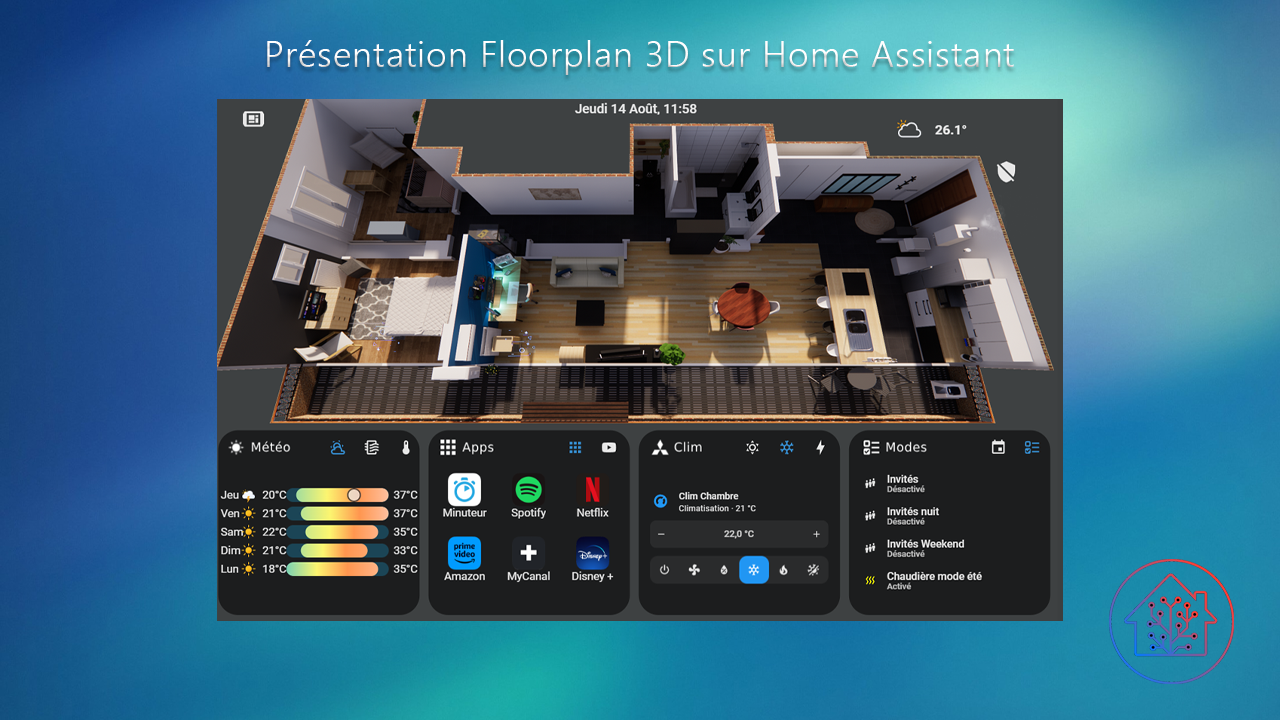Click the house circuit logo in corner

coord(1171,622)
